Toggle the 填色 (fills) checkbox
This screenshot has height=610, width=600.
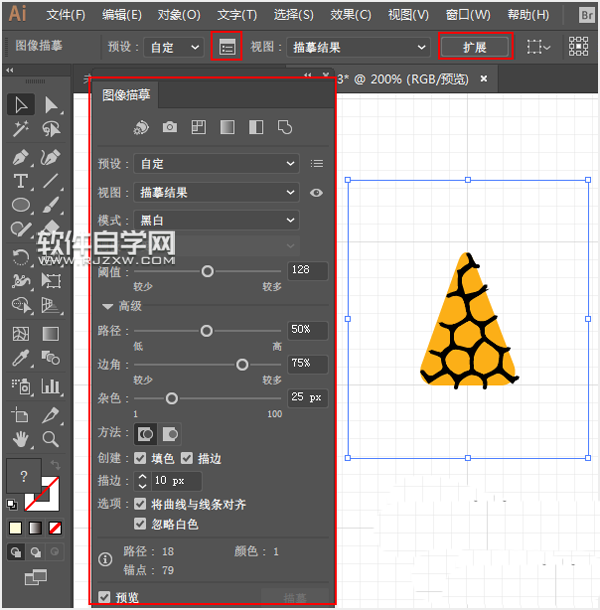point(140,458)
